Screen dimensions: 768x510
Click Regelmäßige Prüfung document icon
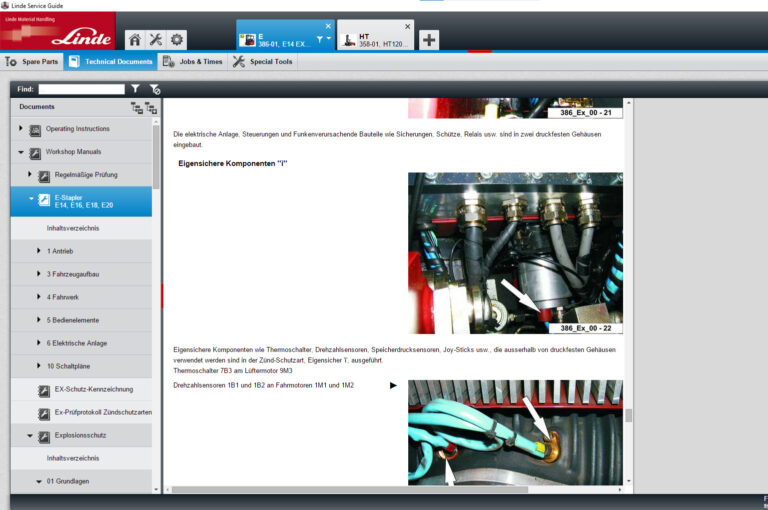[44, 176]
